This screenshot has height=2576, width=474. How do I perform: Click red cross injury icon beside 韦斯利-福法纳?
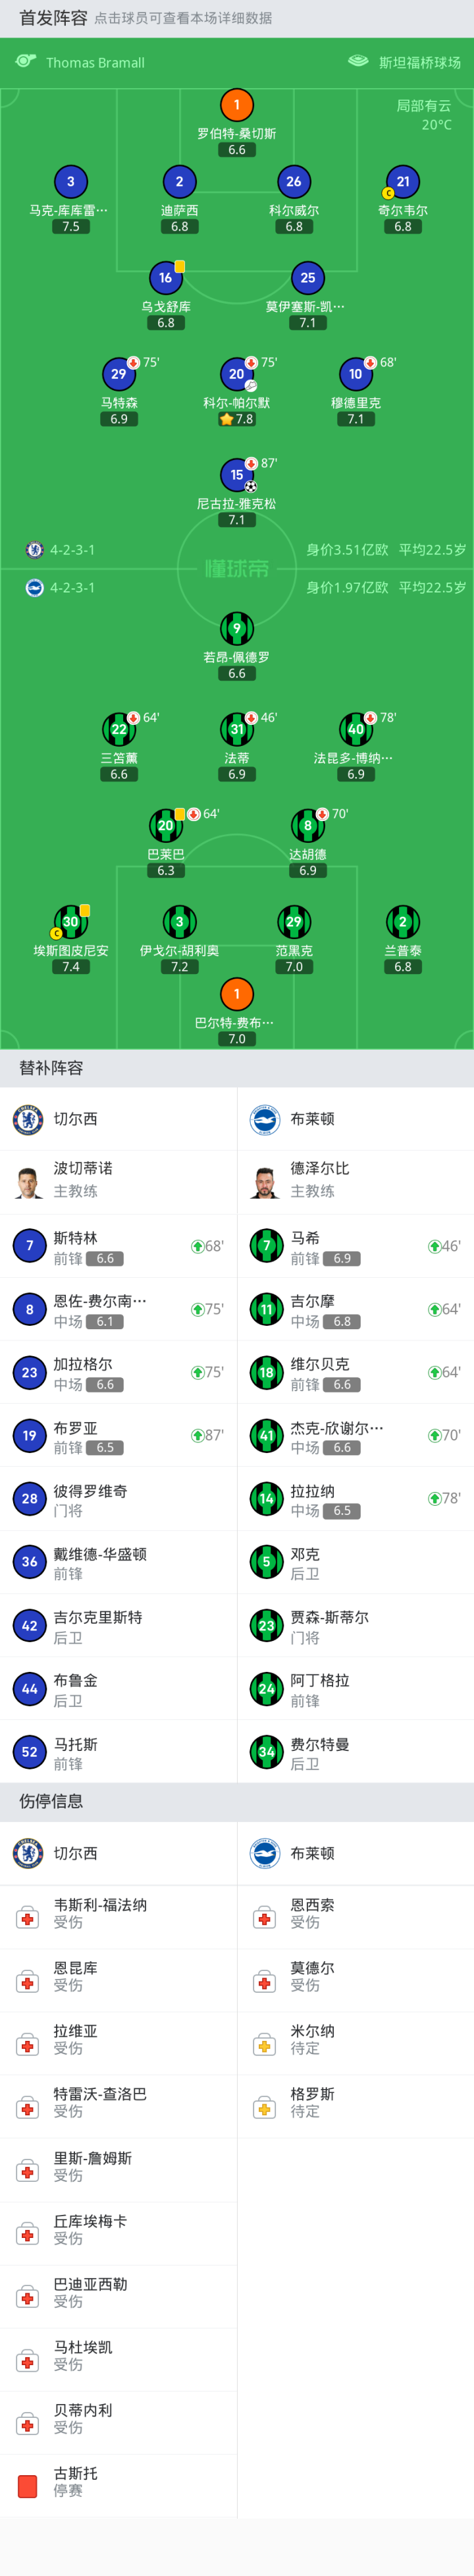28,1917
